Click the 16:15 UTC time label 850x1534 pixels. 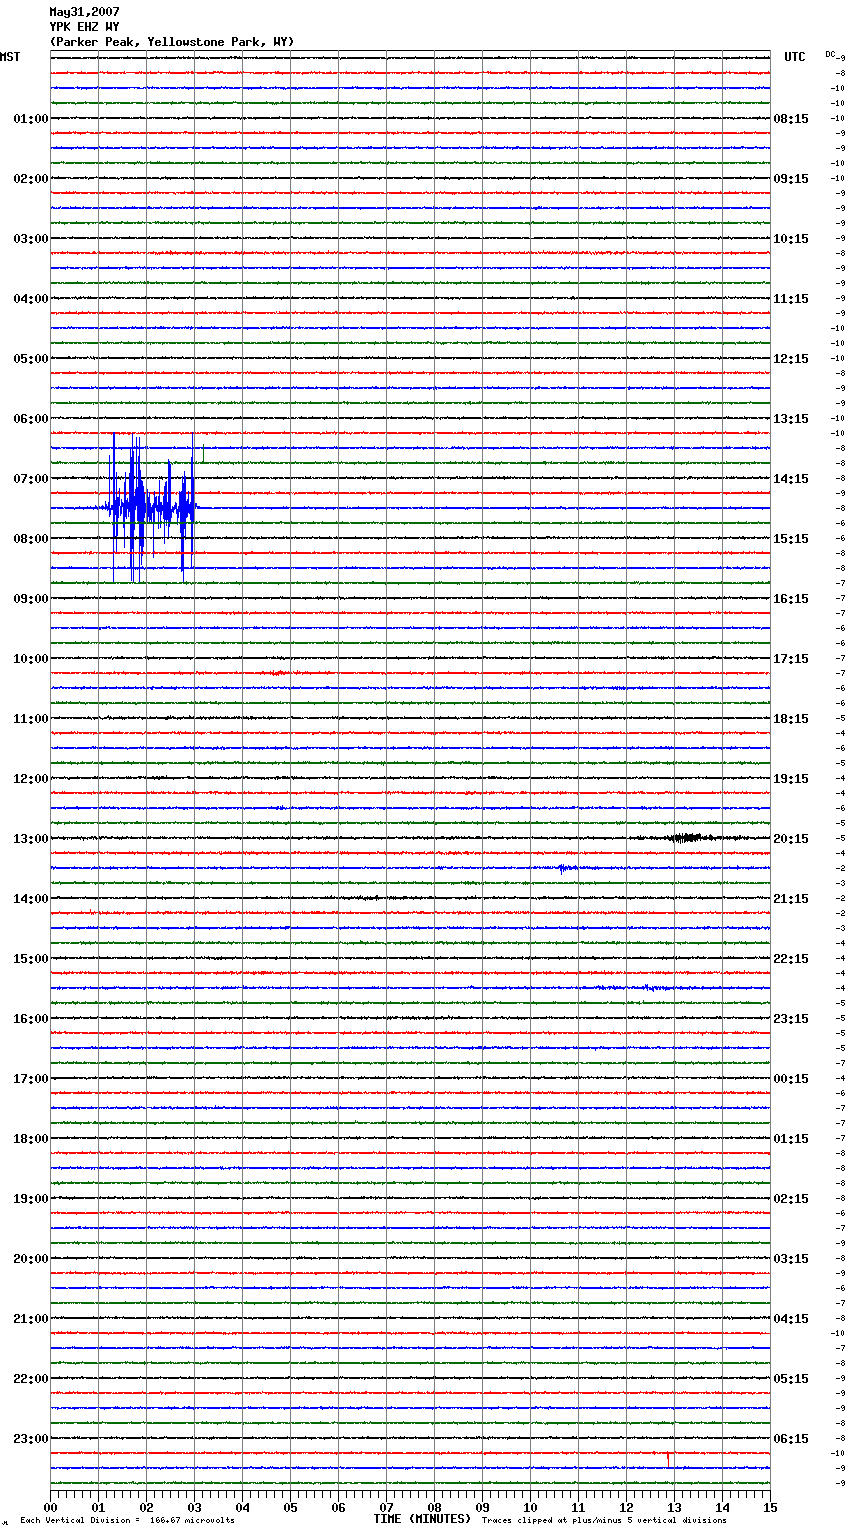click(791, 599)
